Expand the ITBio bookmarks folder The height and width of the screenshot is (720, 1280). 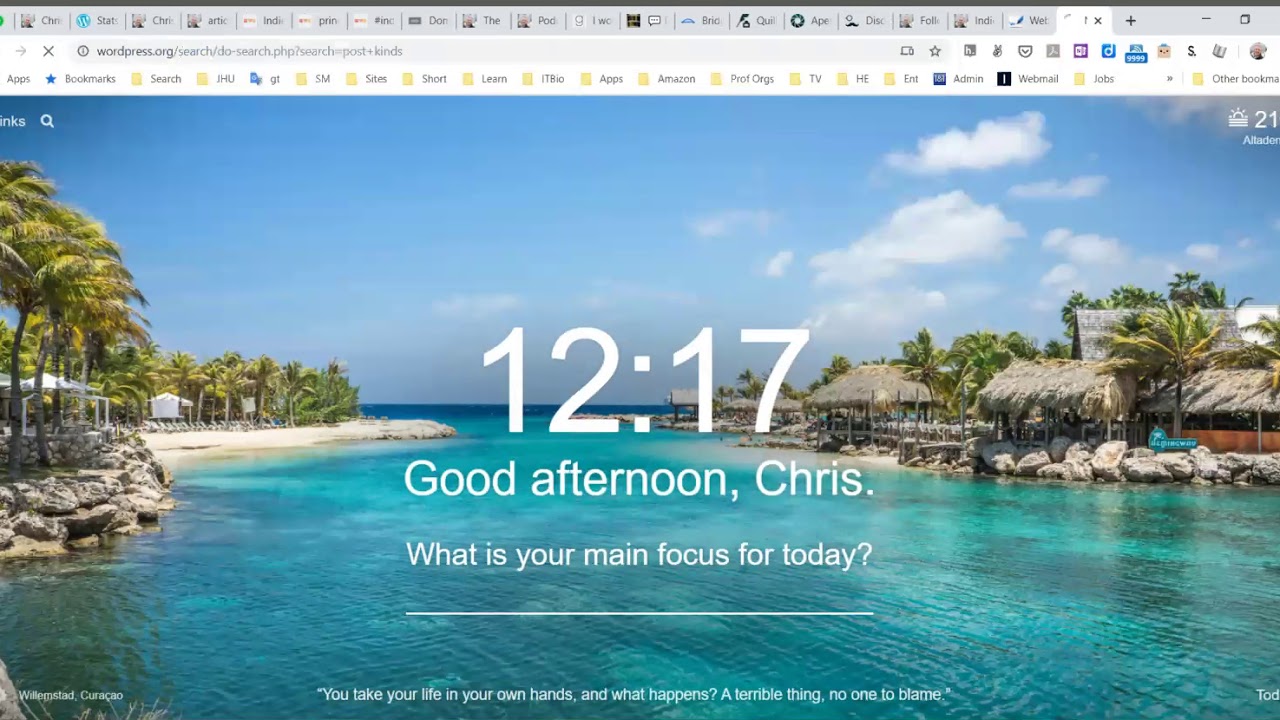point(543,79)
